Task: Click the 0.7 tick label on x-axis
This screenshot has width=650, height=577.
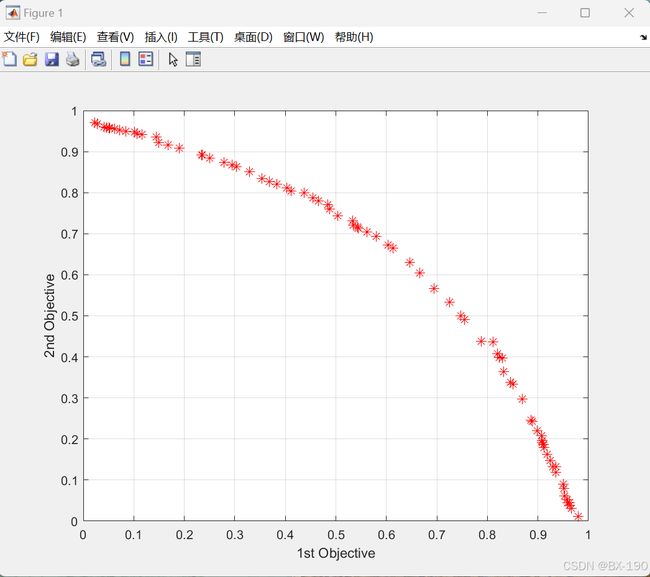Action: click(437, 535)
